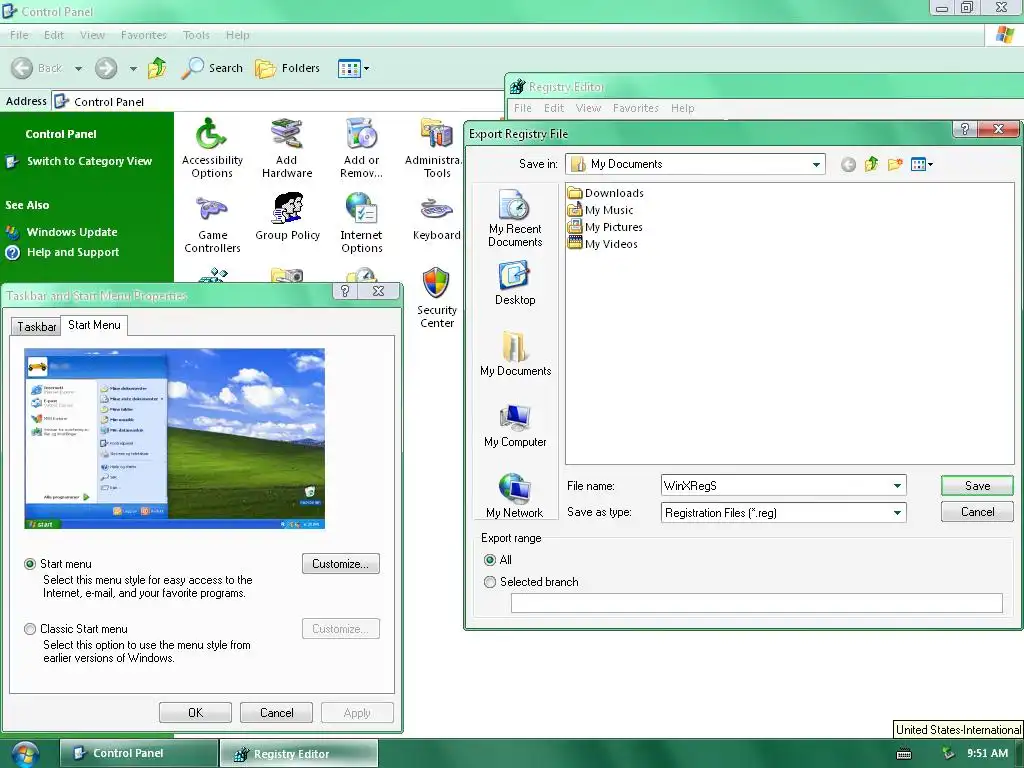Open the Control Panel Help menu
This screenshot has height=768, width=1024.
237,35
